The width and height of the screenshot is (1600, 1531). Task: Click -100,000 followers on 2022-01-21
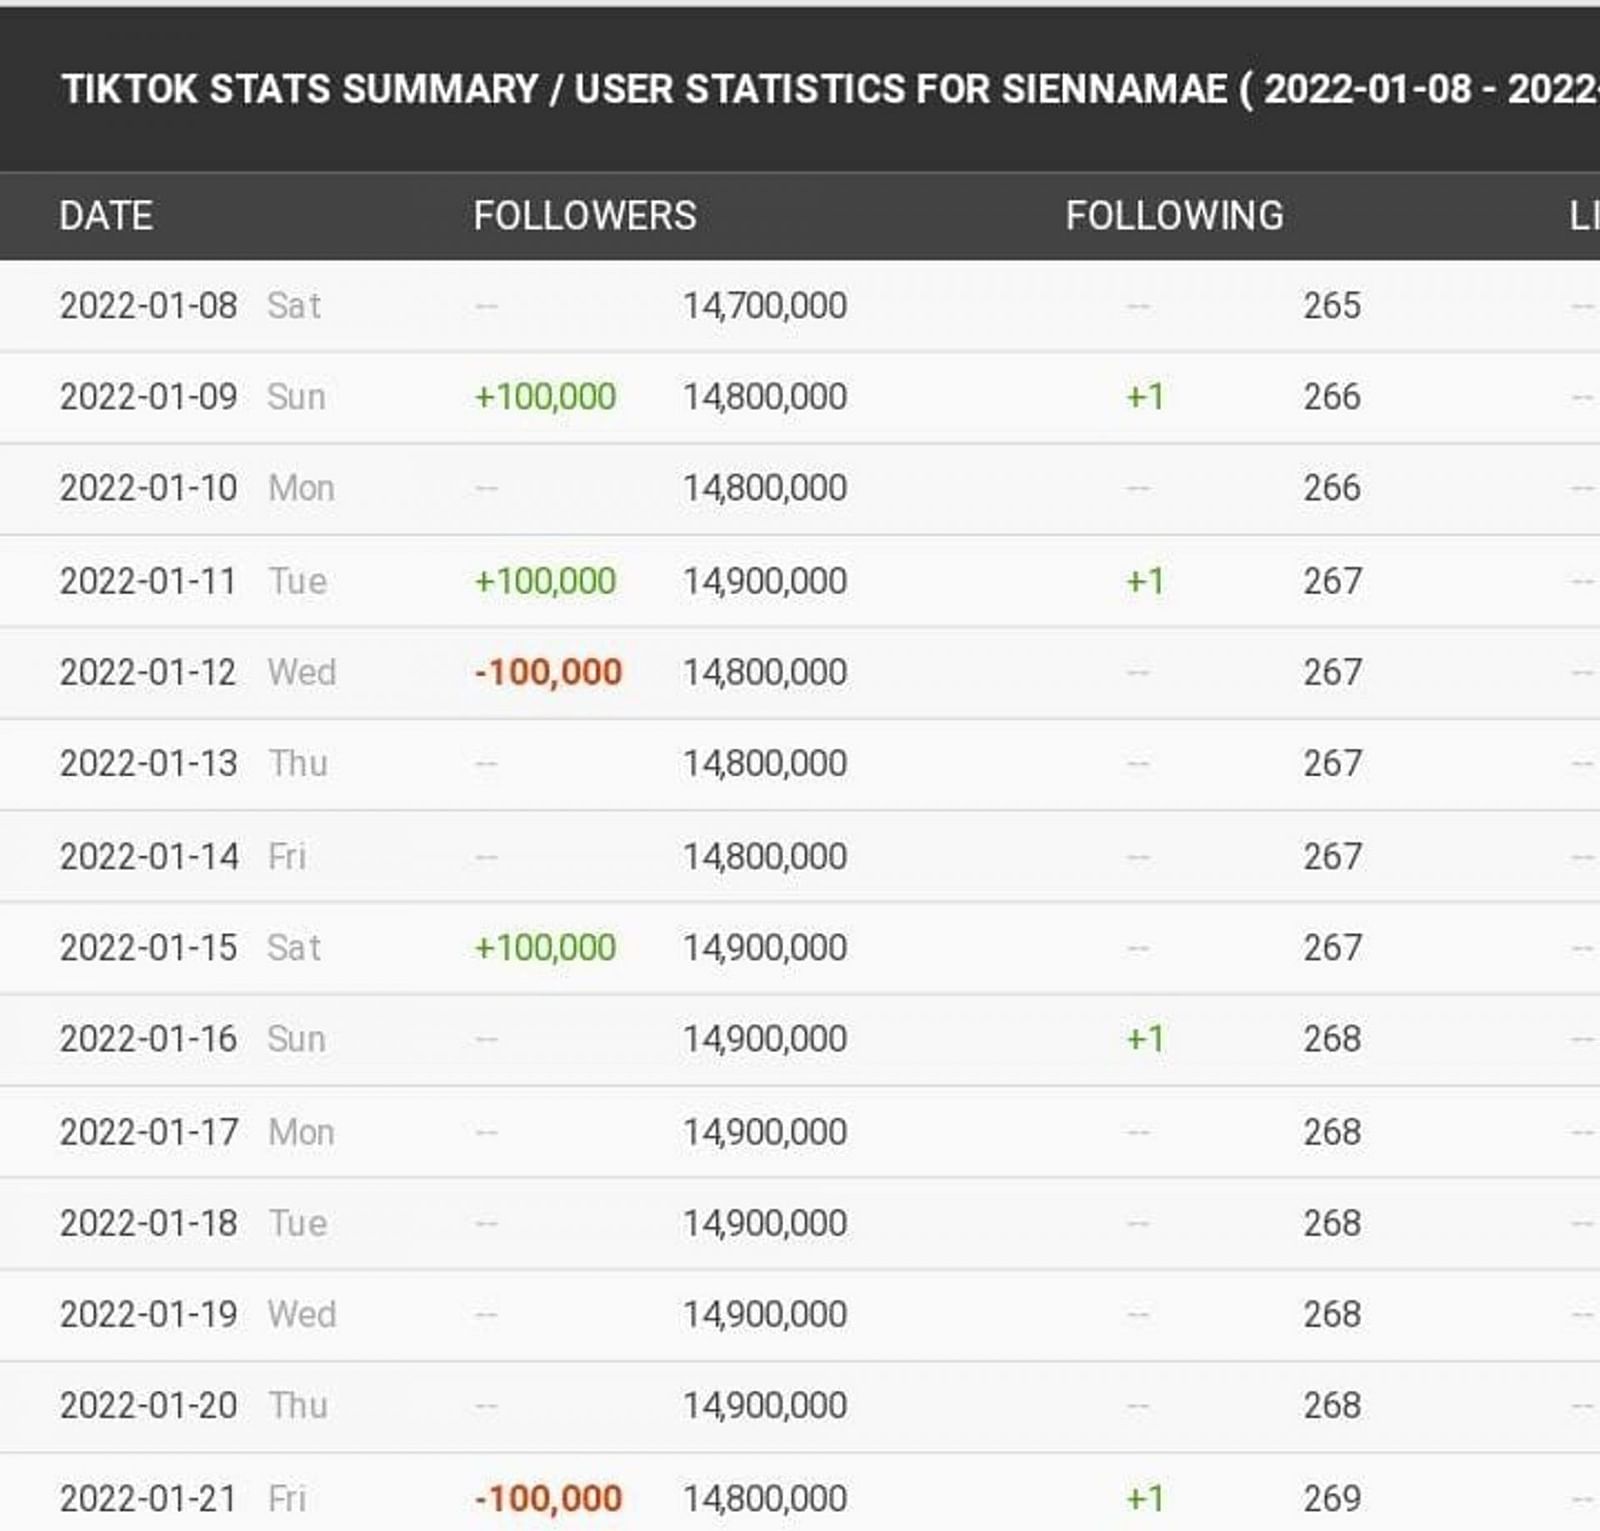point(548,1499)
